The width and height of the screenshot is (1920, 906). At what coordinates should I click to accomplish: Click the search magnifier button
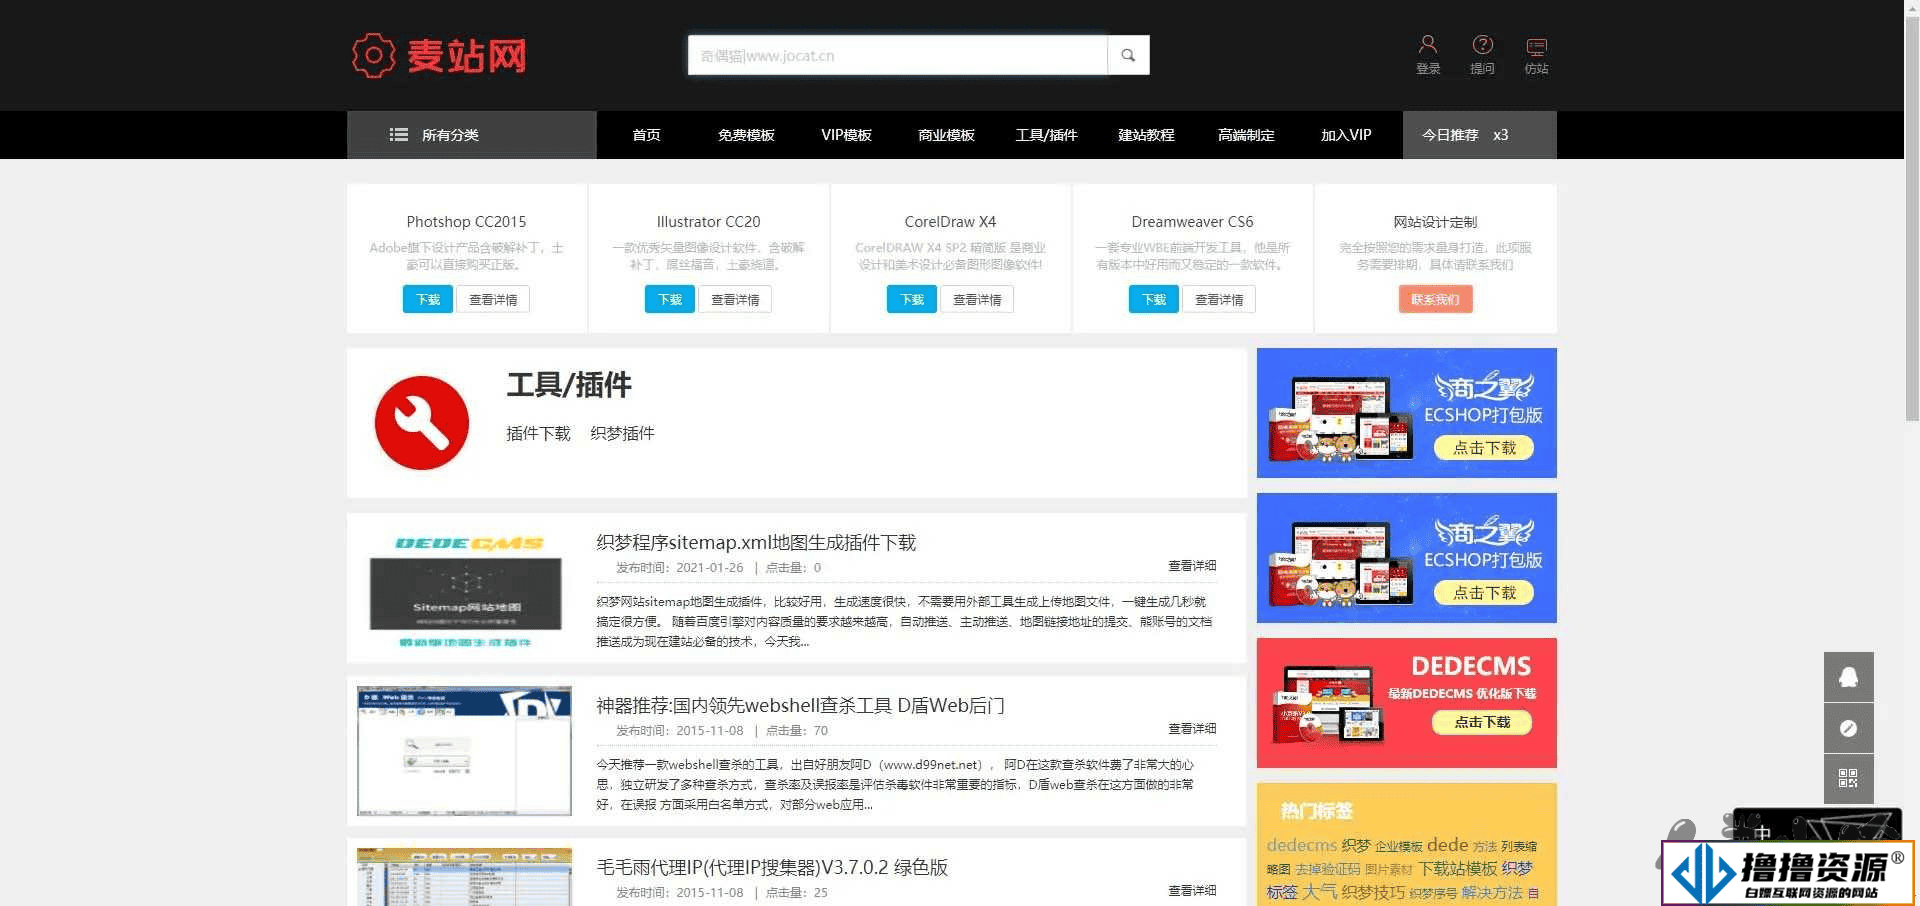[x=1128, y=55]
